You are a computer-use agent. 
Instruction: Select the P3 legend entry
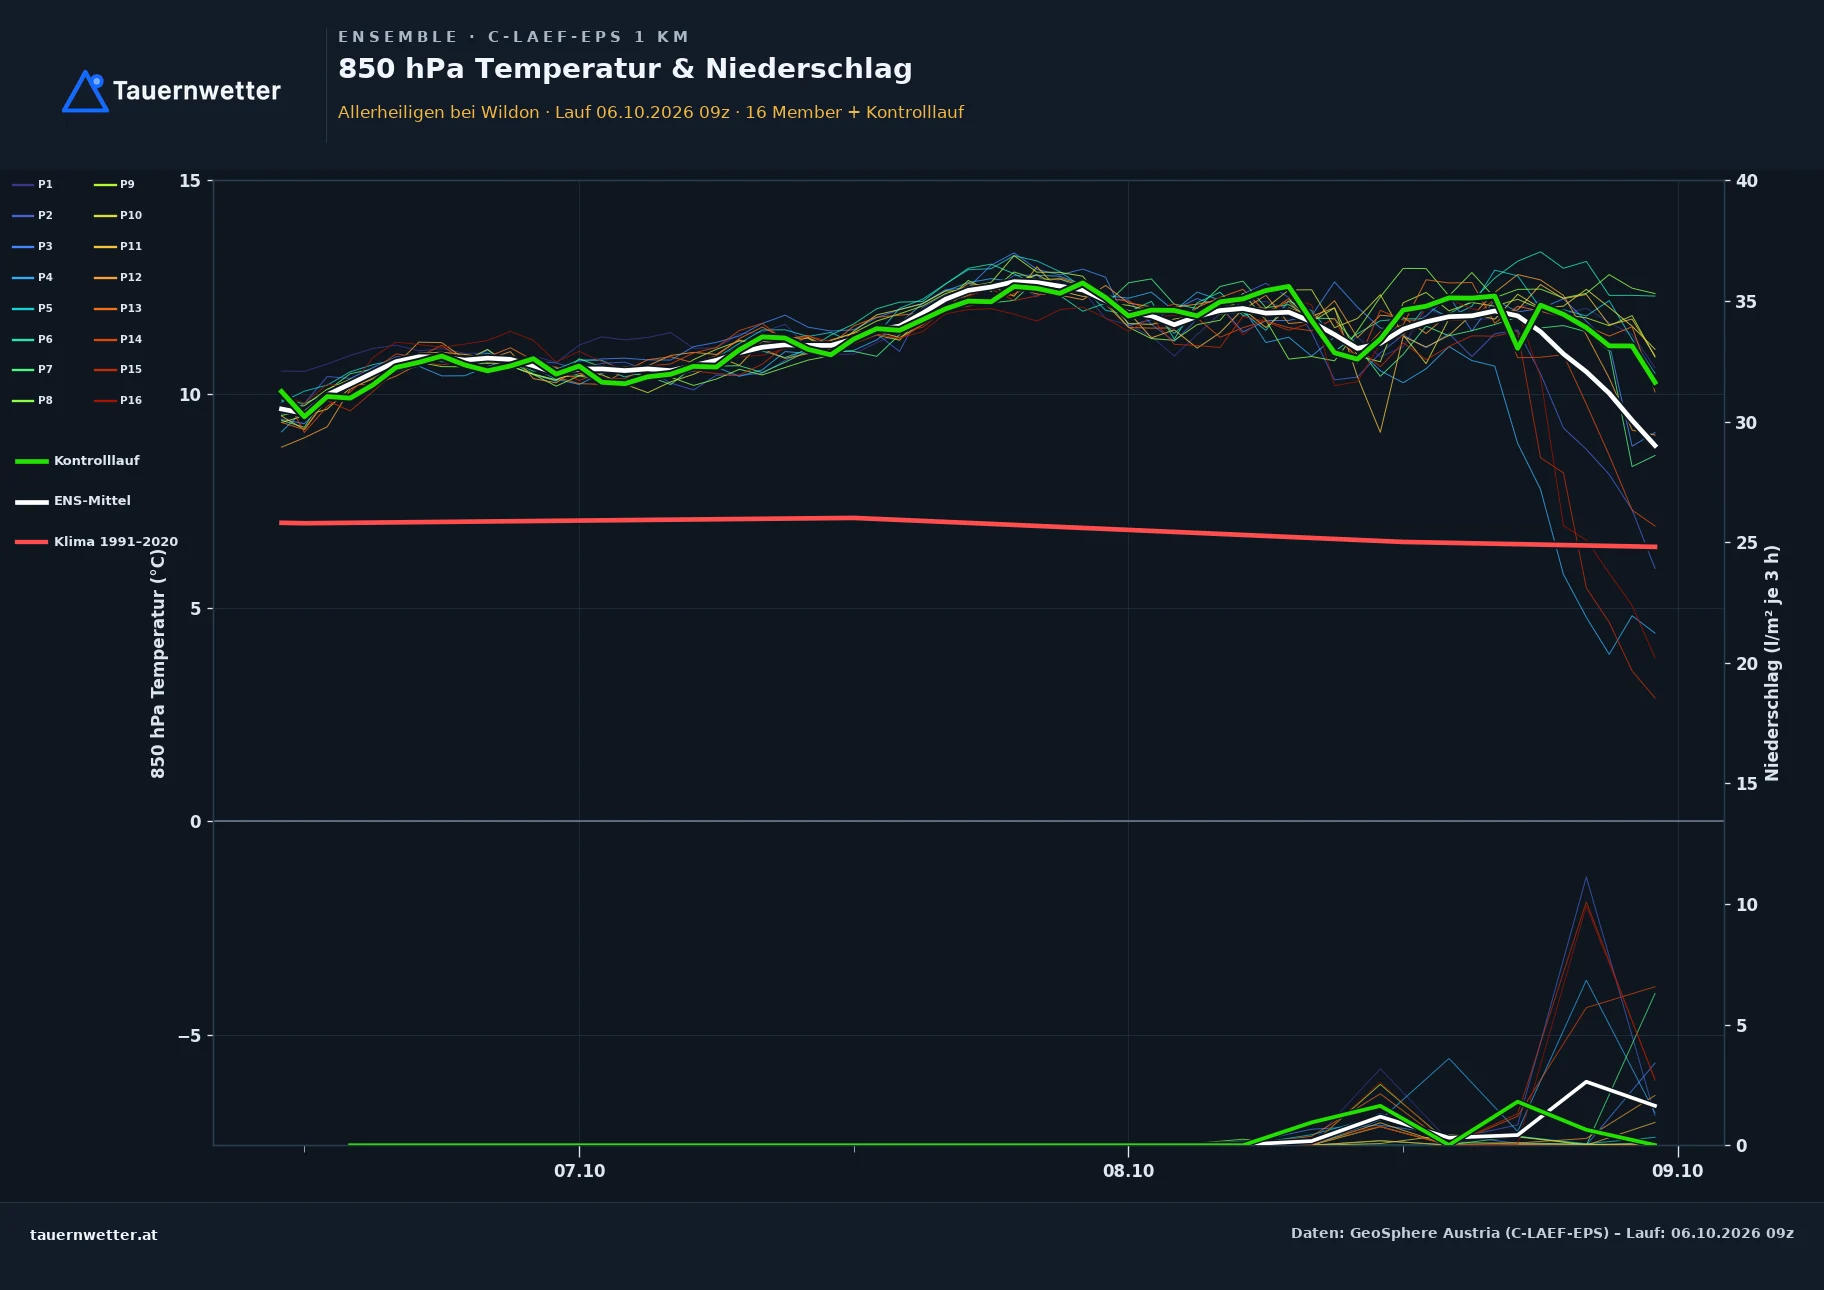tap(33, 246)
